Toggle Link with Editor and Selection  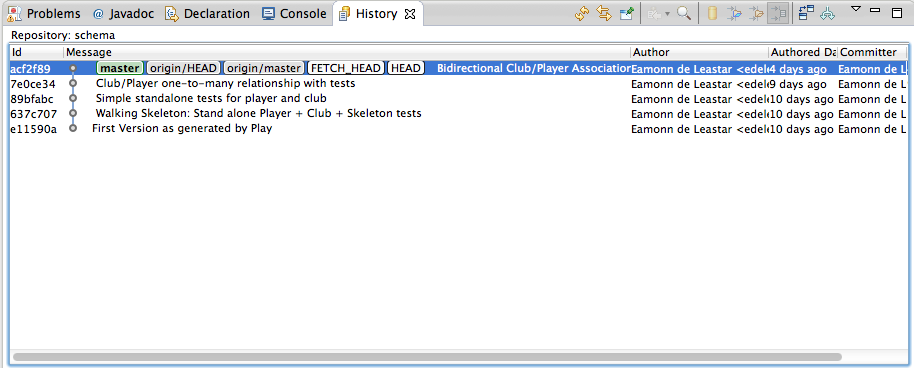pos(604,13)
